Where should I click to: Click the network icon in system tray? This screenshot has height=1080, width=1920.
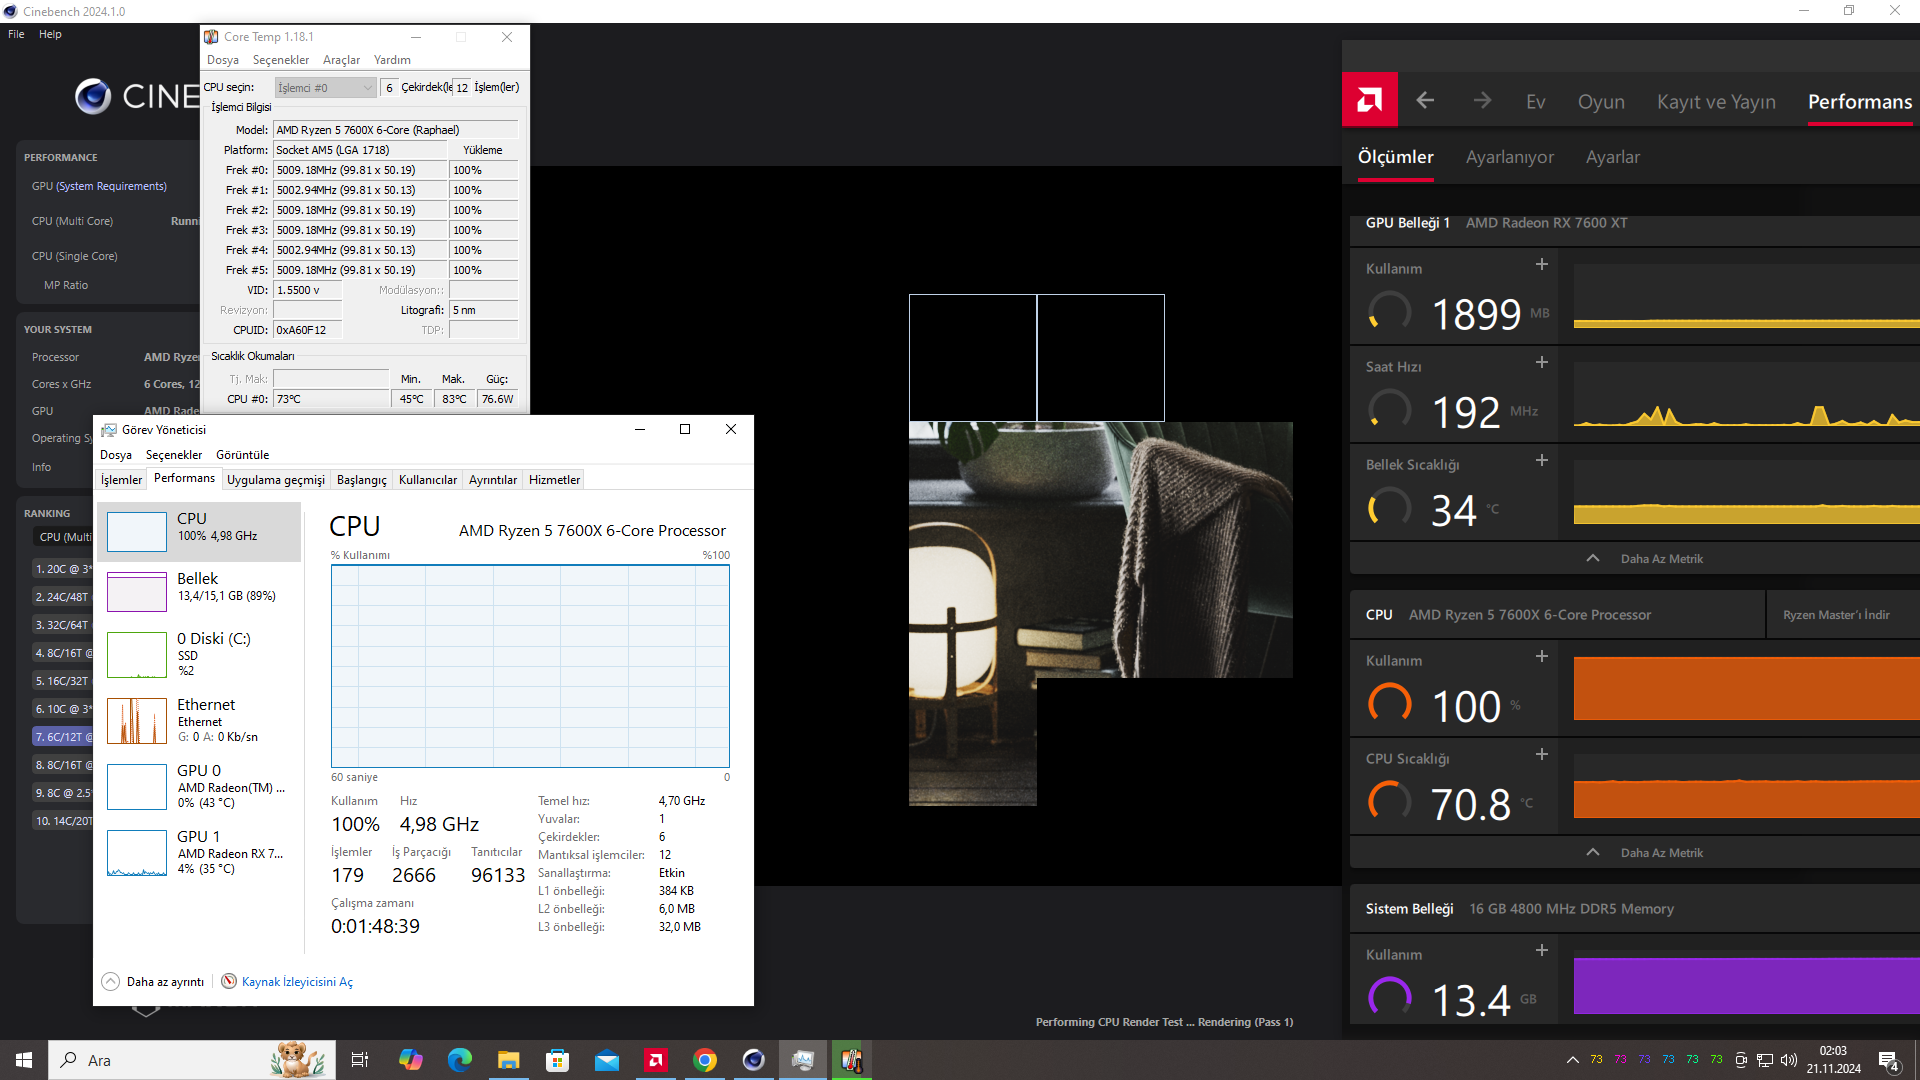point(1765,1060)
